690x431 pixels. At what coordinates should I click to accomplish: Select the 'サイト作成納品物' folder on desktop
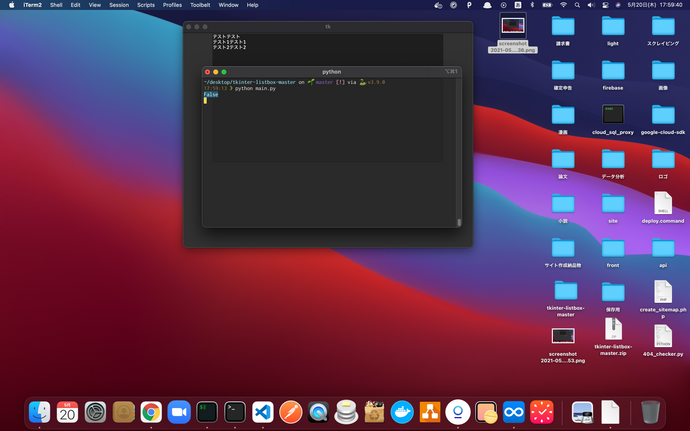pos(563,253)
